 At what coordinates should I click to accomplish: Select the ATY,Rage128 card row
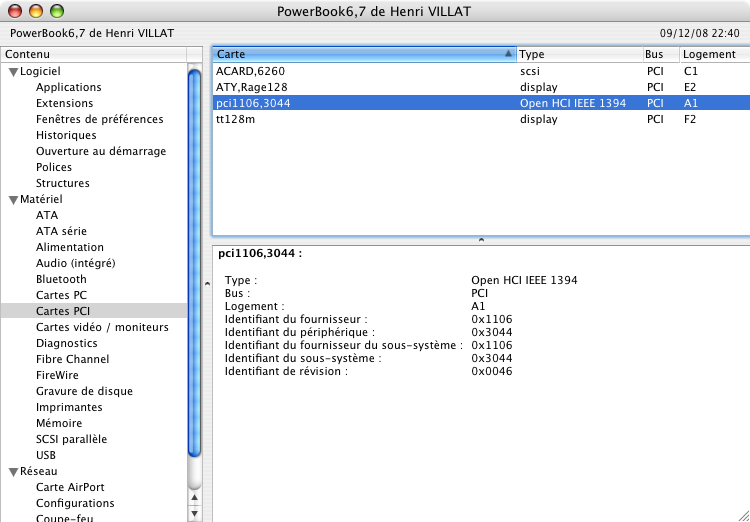[x=481, y=87]
